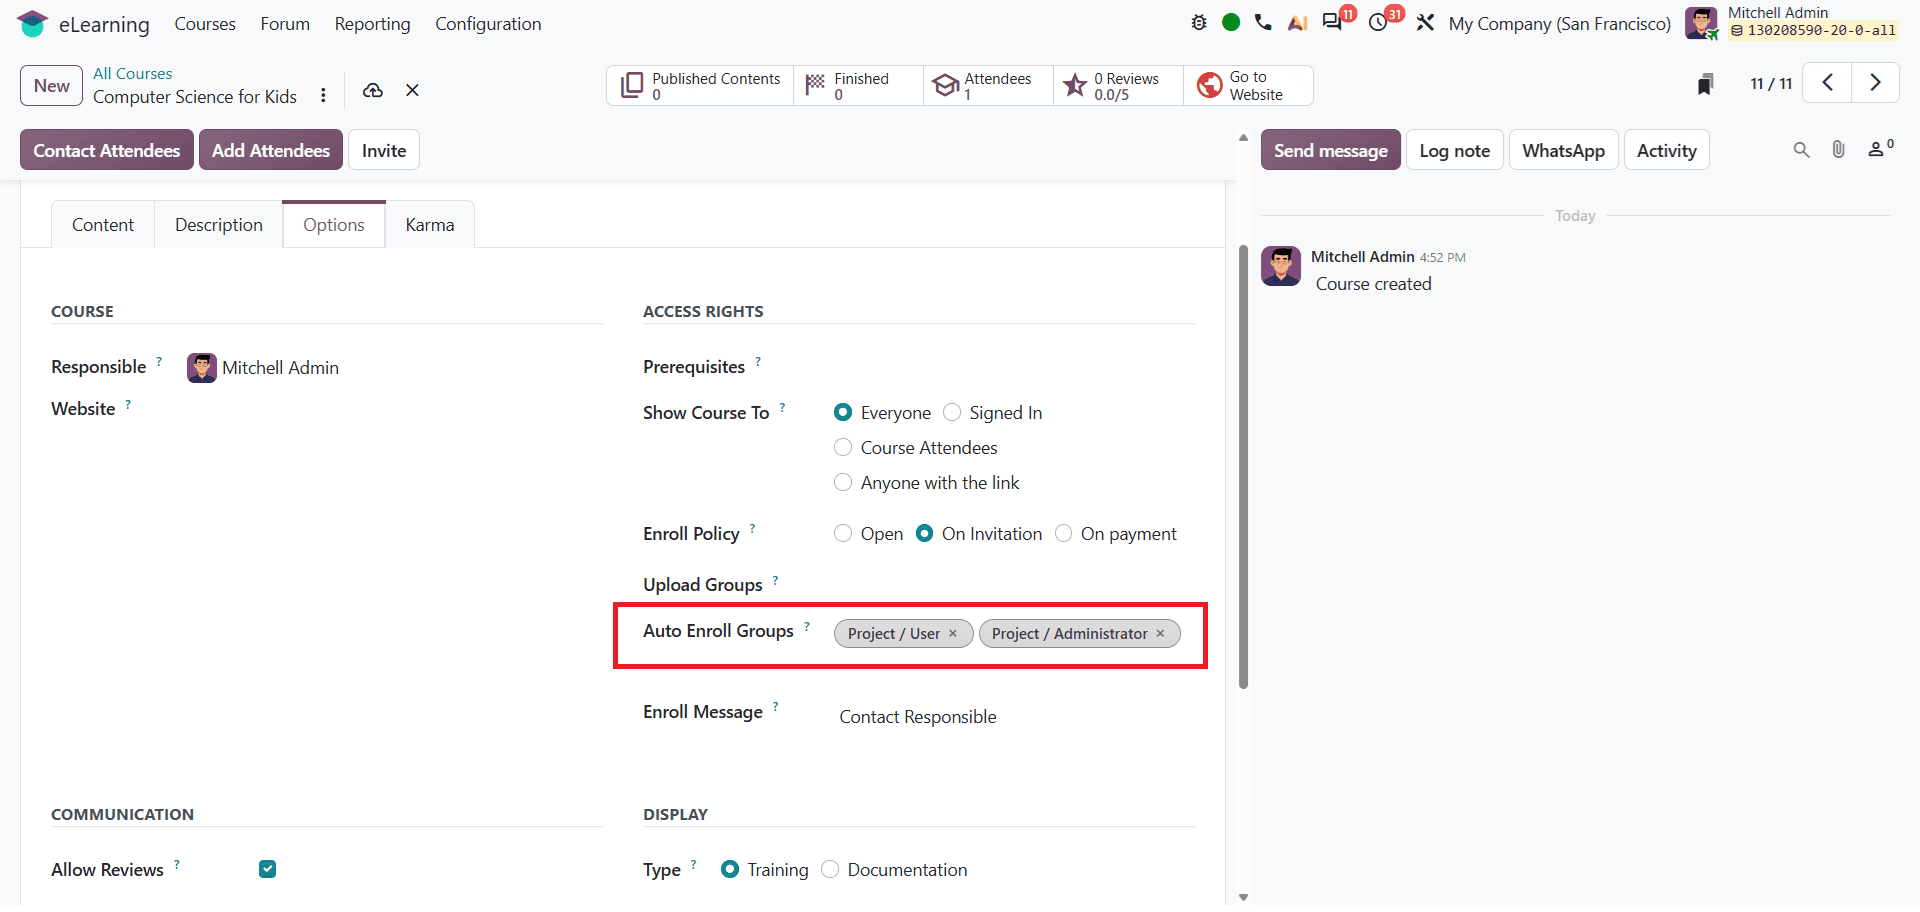
Task: Click the green online status indicator
Action: click(1231, 22)
